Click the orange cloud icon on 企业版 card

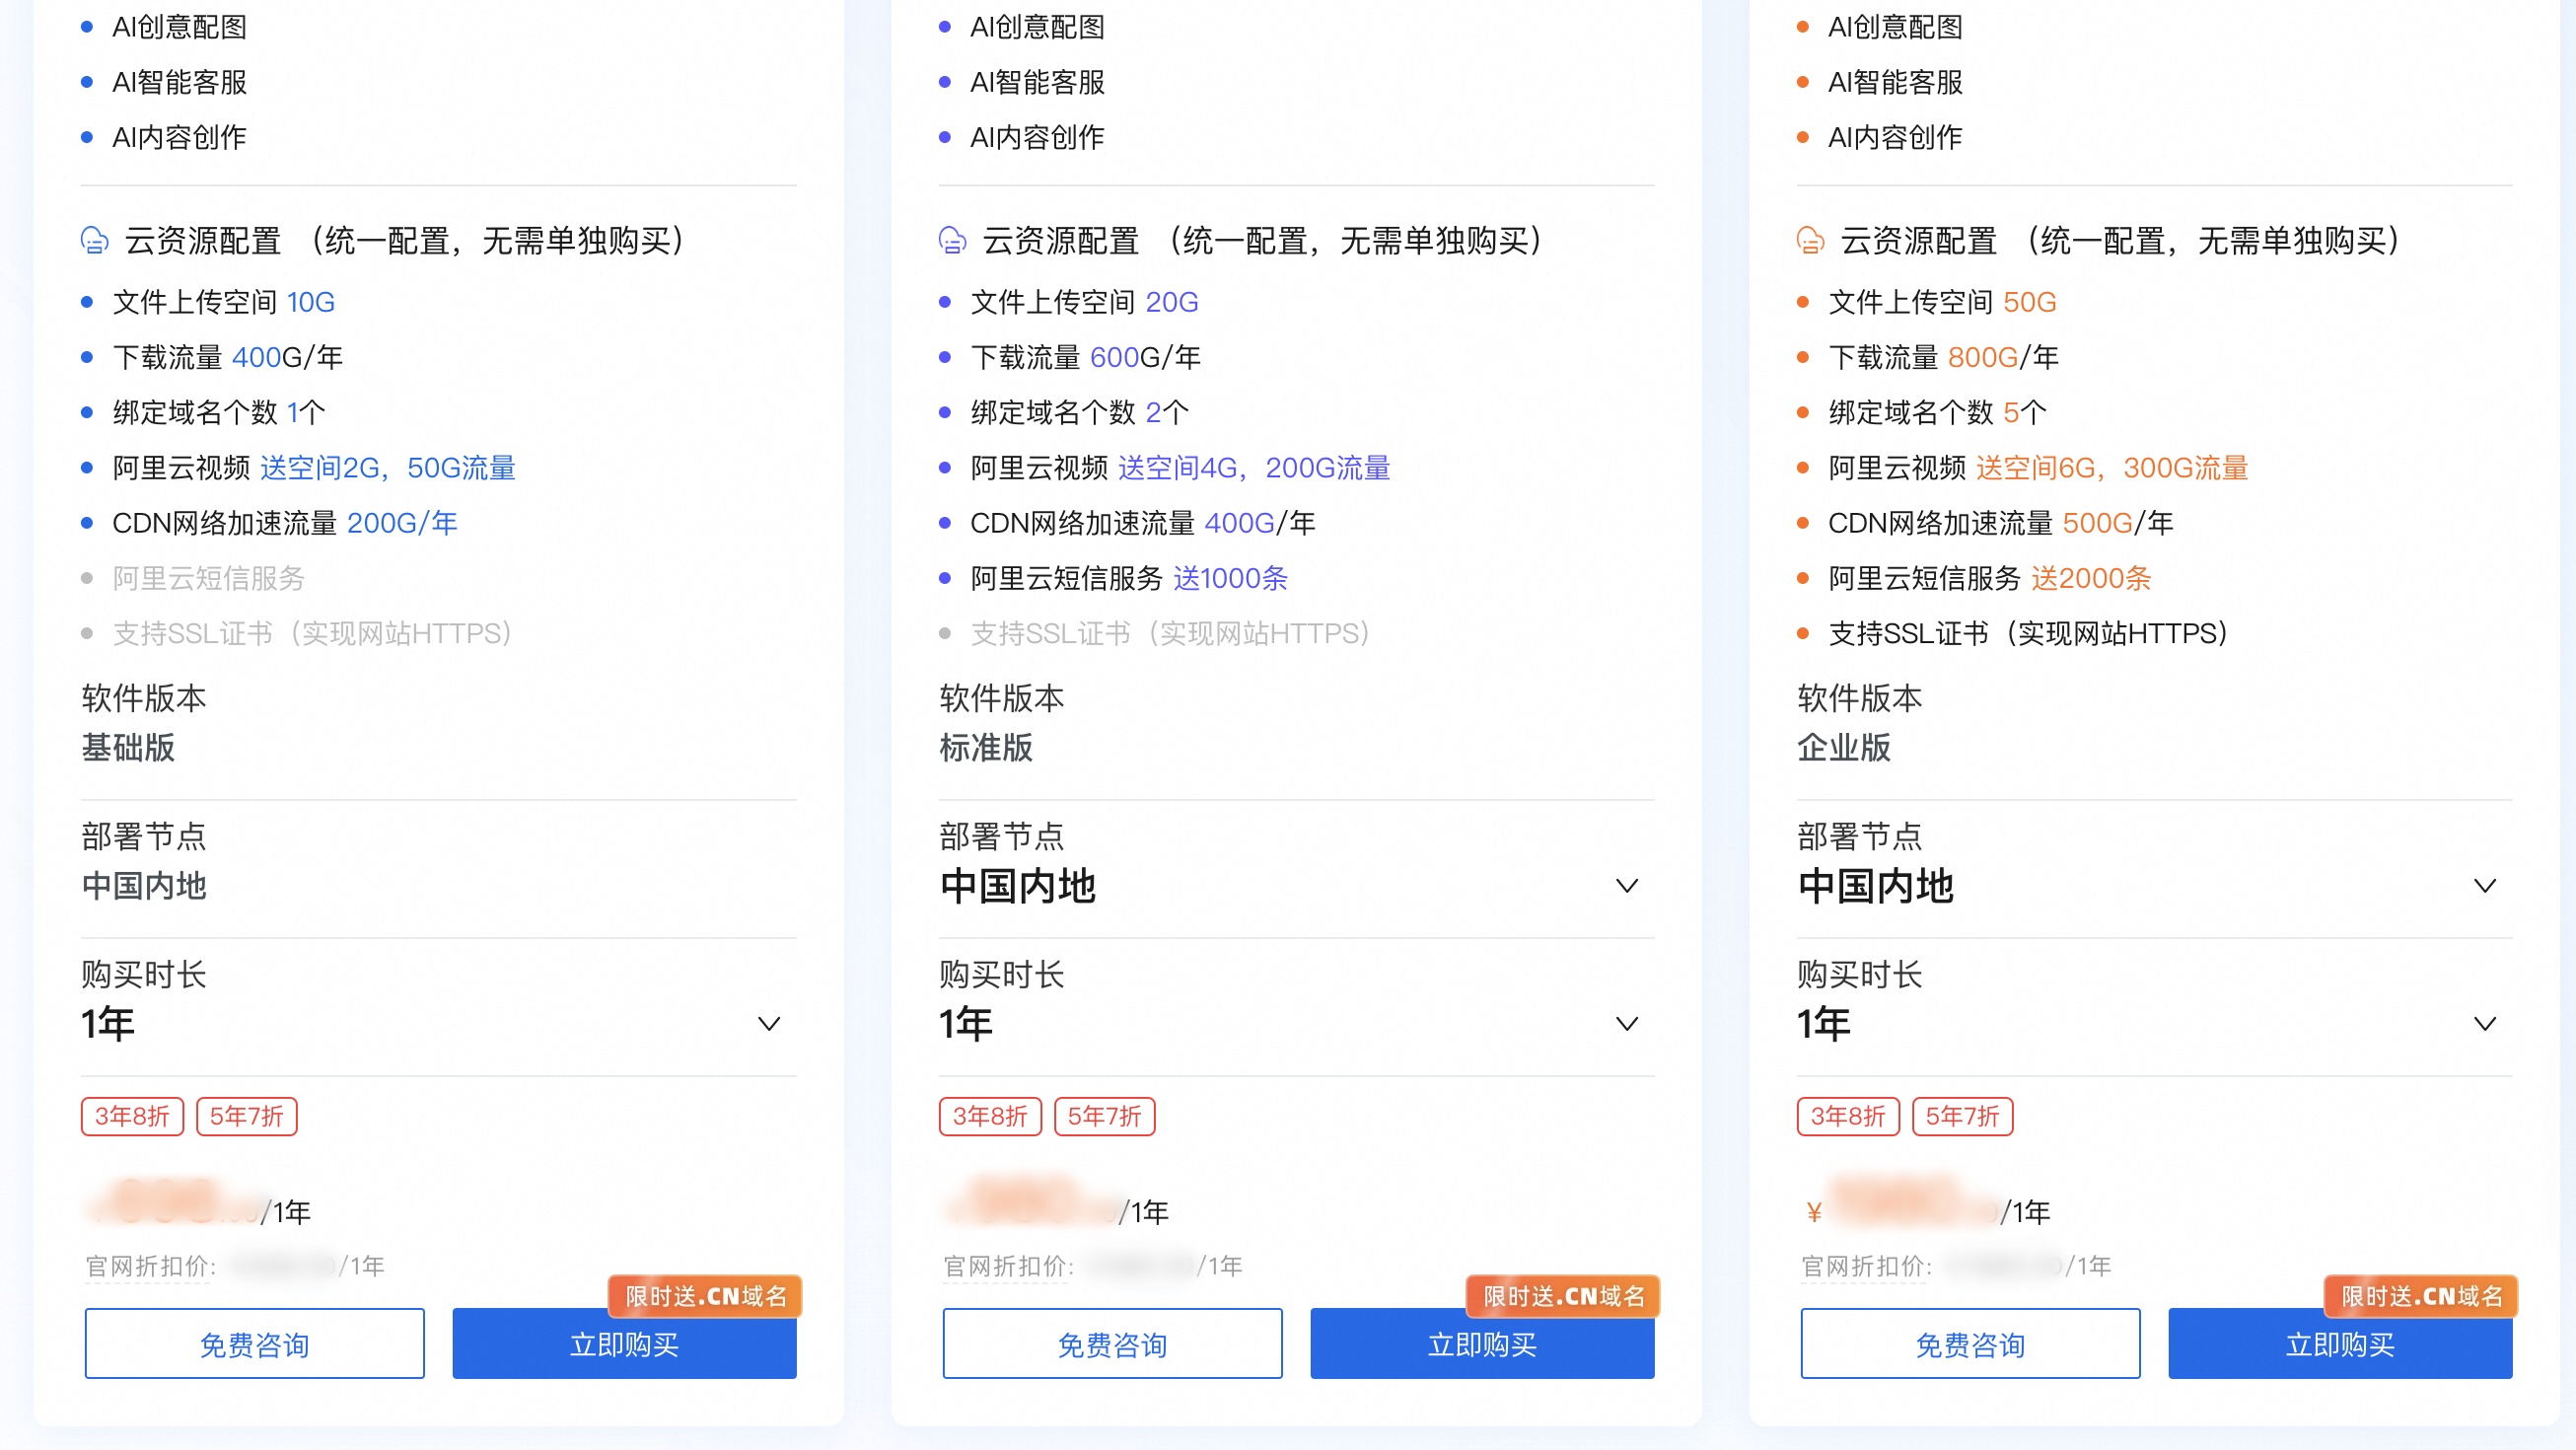(x=1809, y=241)
